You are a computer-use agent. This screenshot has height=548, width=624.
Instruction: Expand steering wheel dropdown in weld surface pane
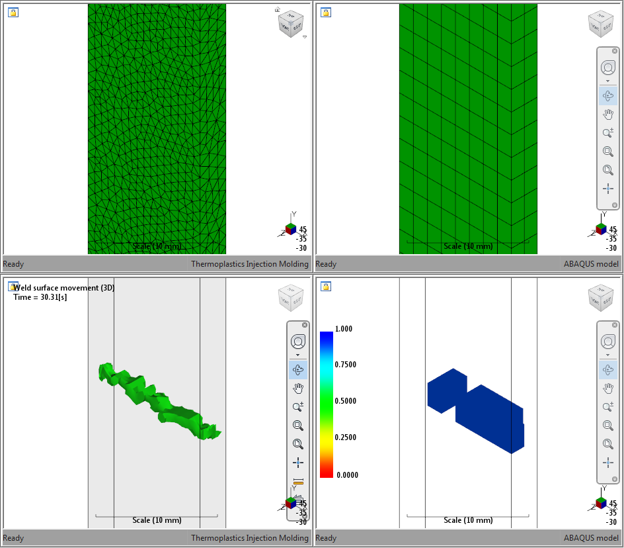(x=298, y=355)
